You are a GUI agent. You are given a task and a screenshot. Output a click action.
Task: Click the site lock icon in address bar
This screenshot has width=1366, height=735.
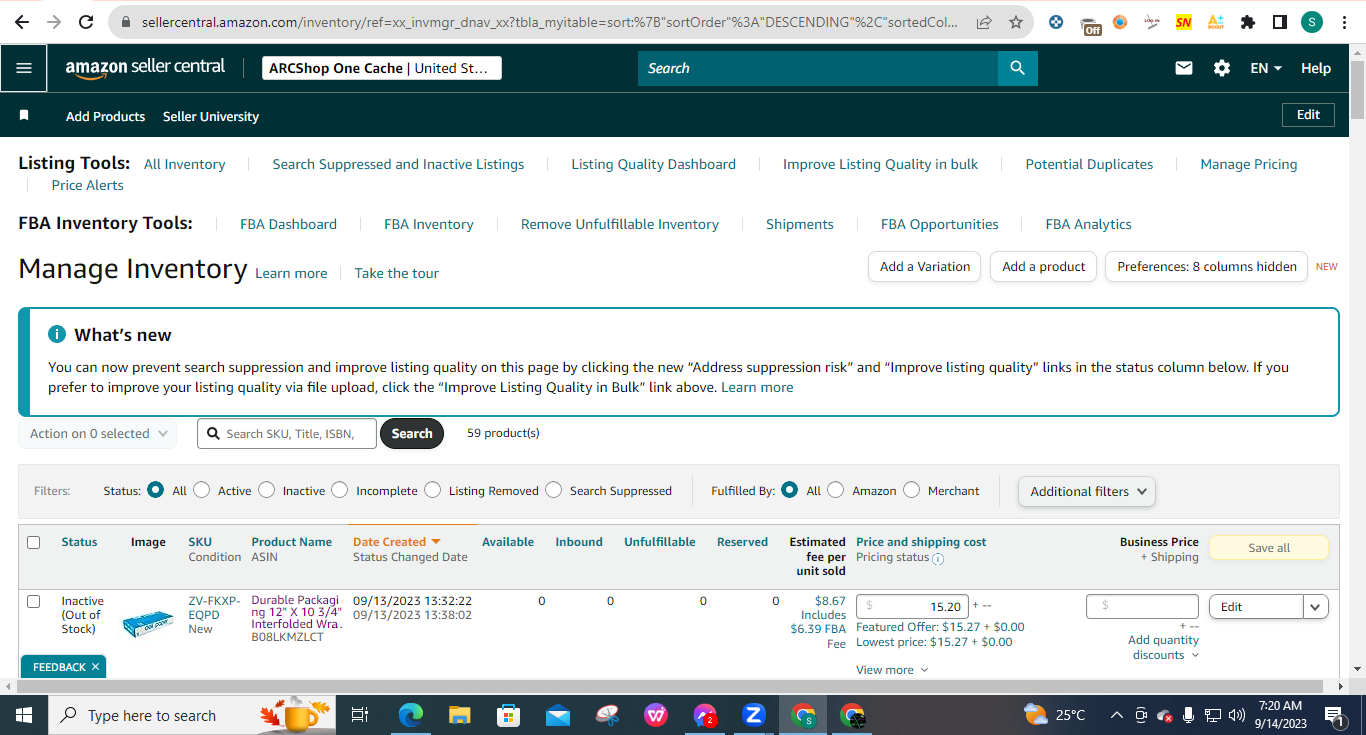click(x=125, y=22)
